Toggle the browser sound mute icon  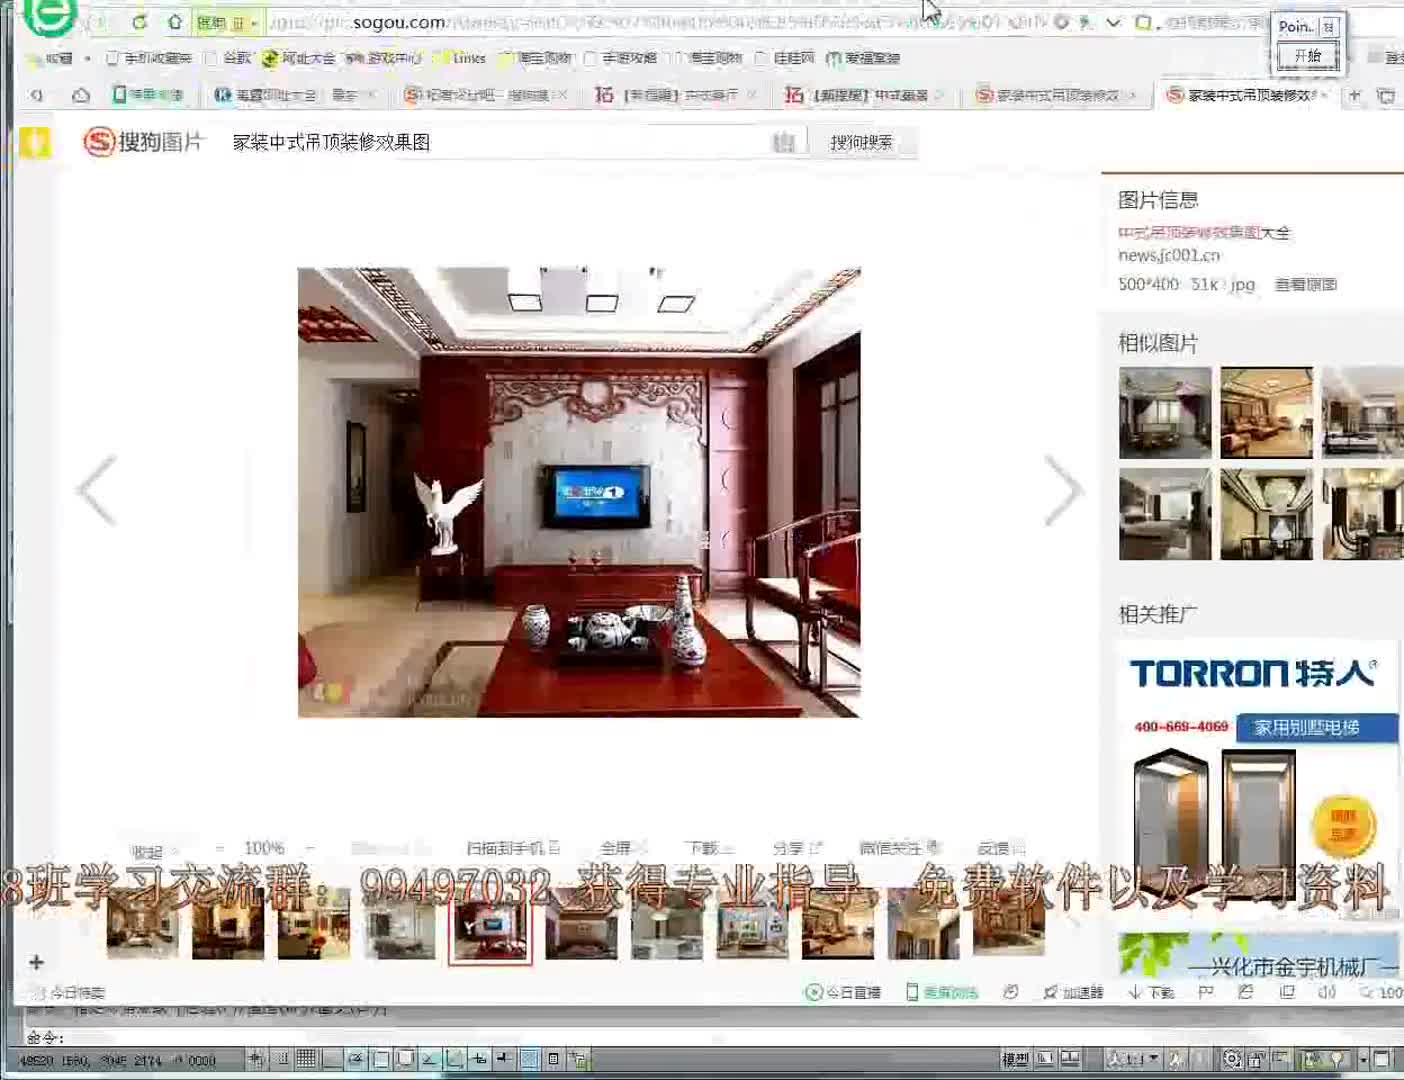[x=1326, y=992]
